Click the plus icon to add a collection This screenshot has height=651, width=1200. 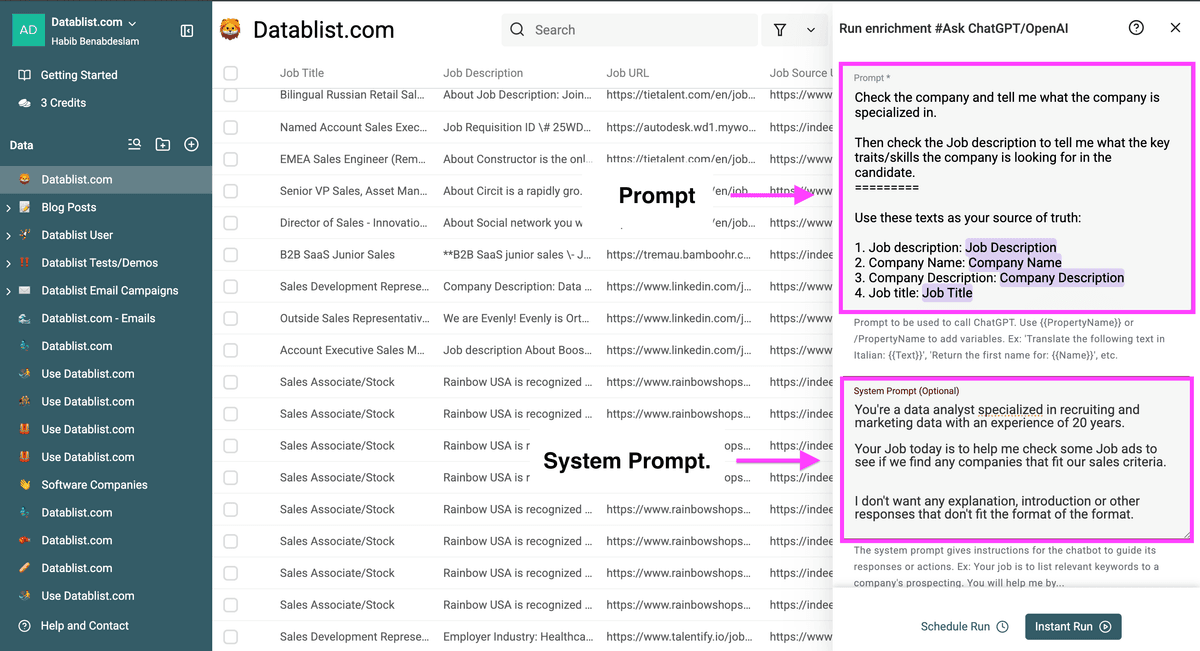point(191,145)
